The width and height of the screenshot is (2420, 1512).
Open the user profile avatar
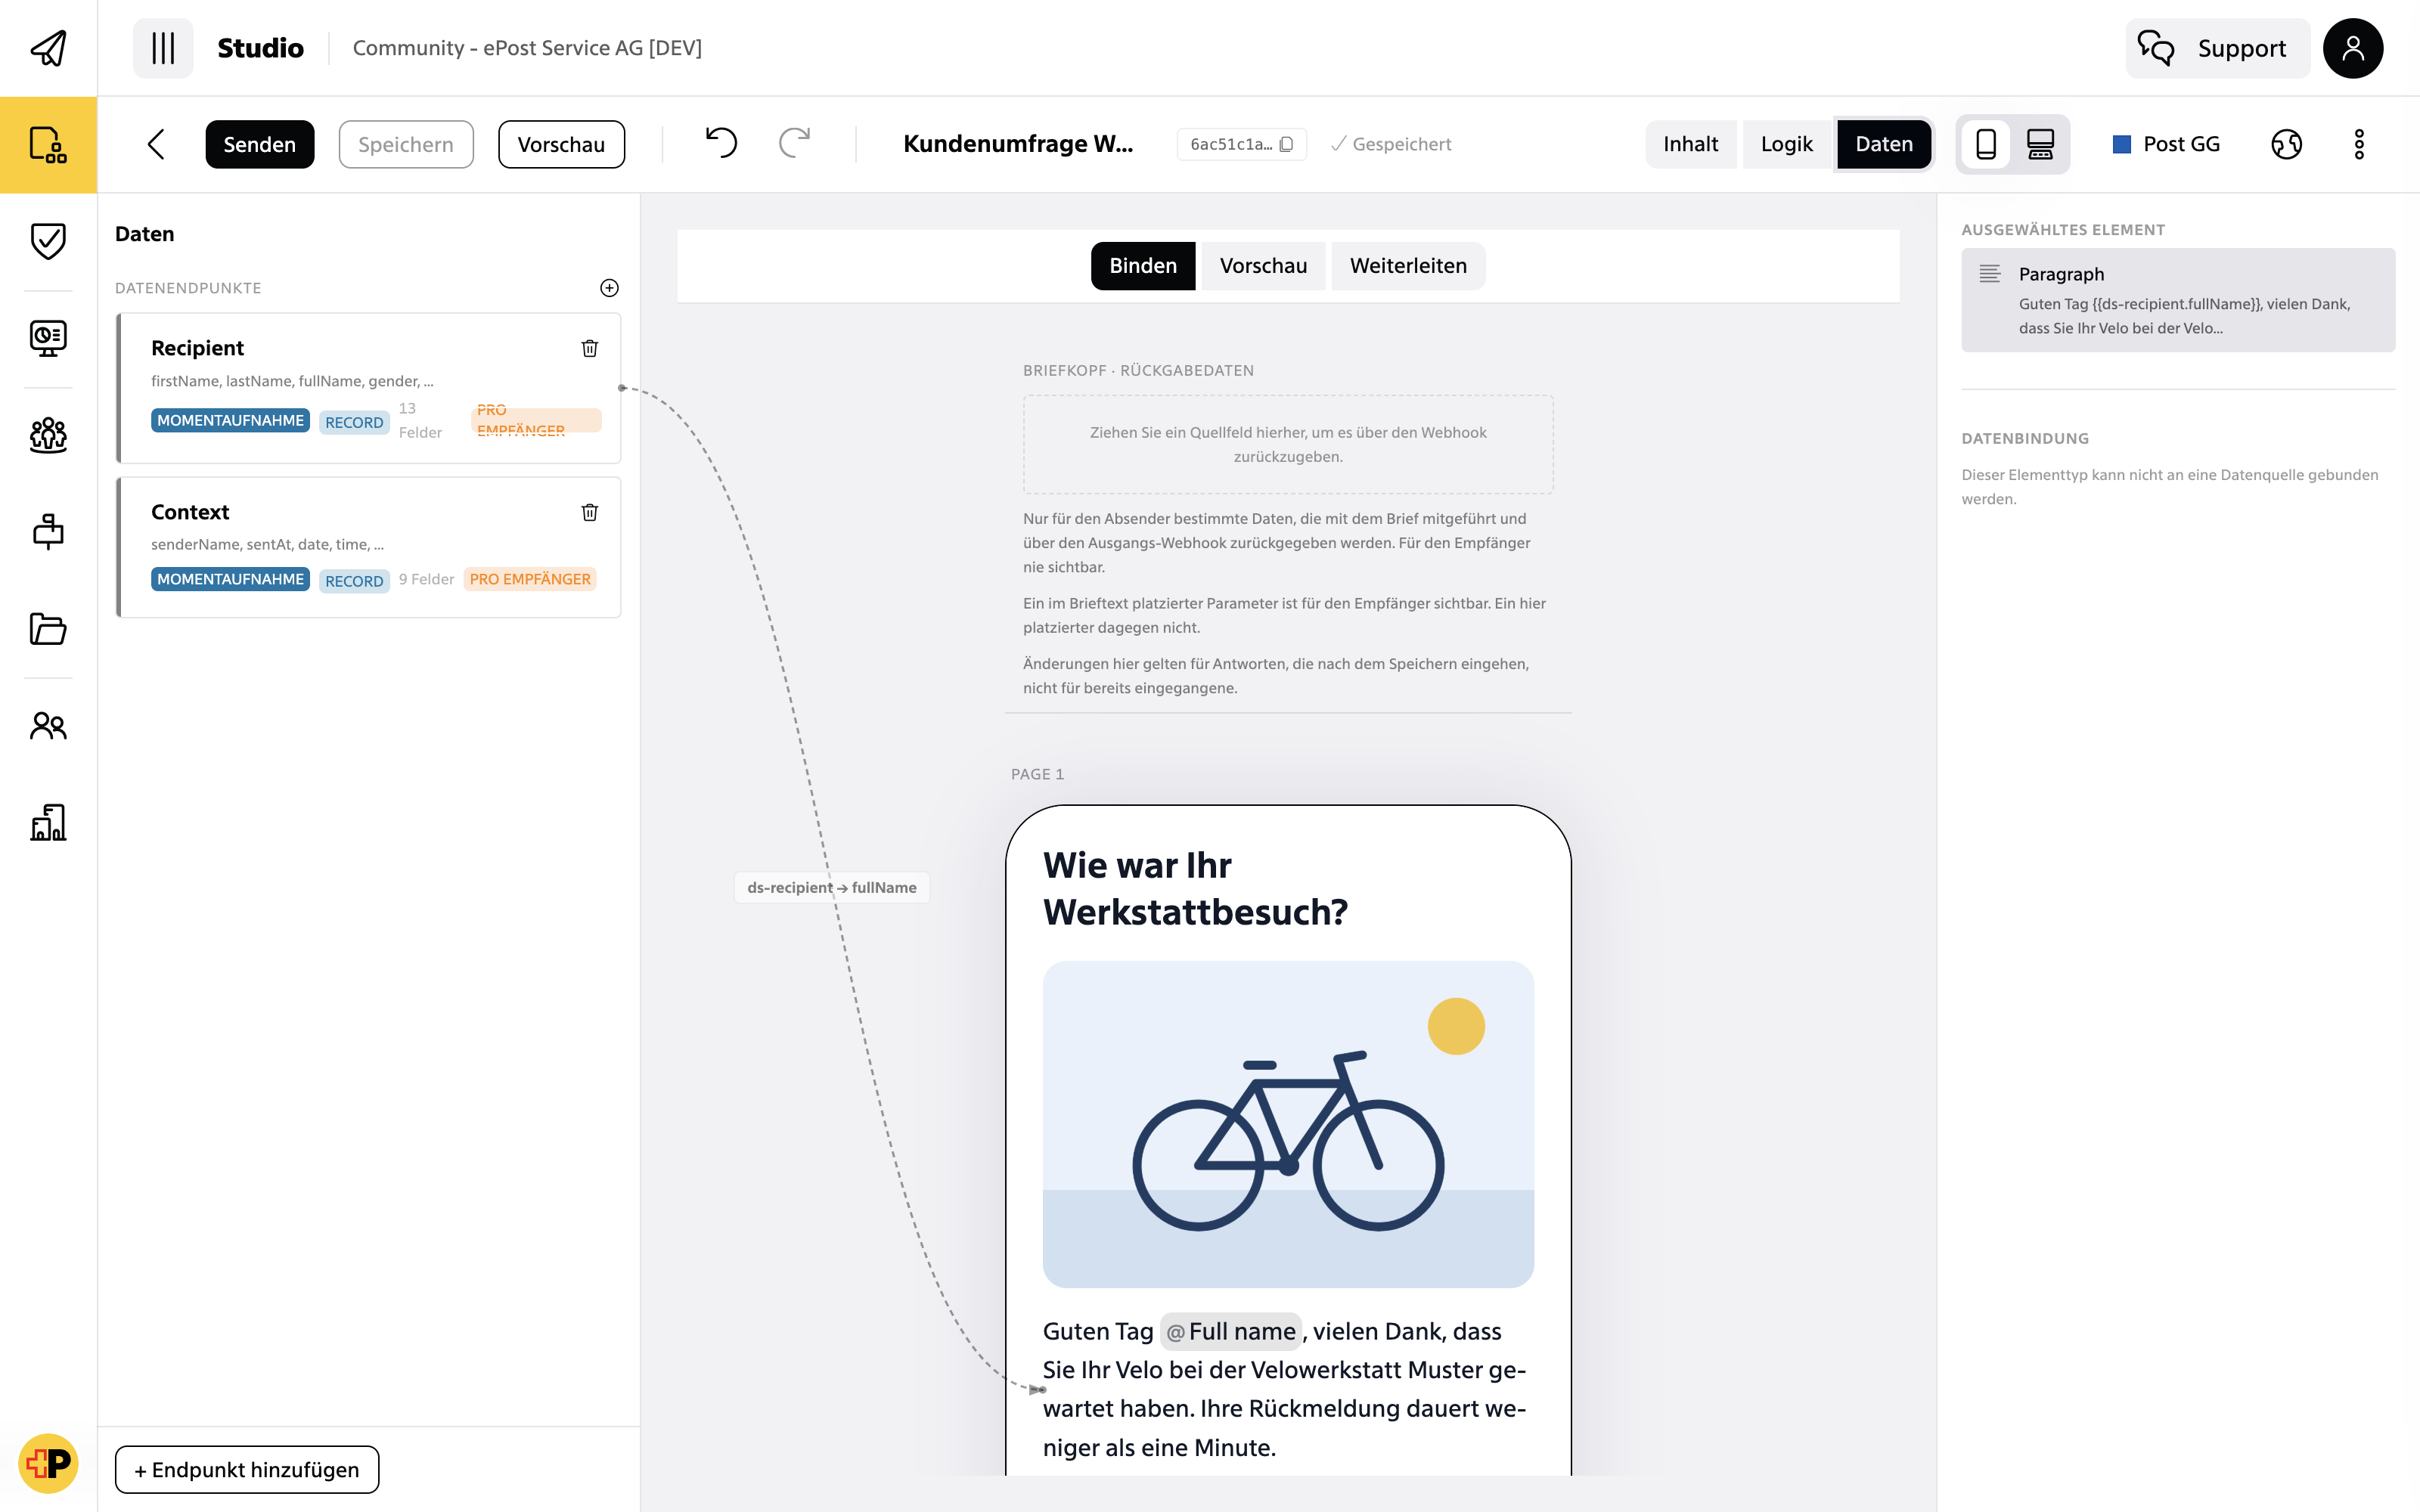2352,48
